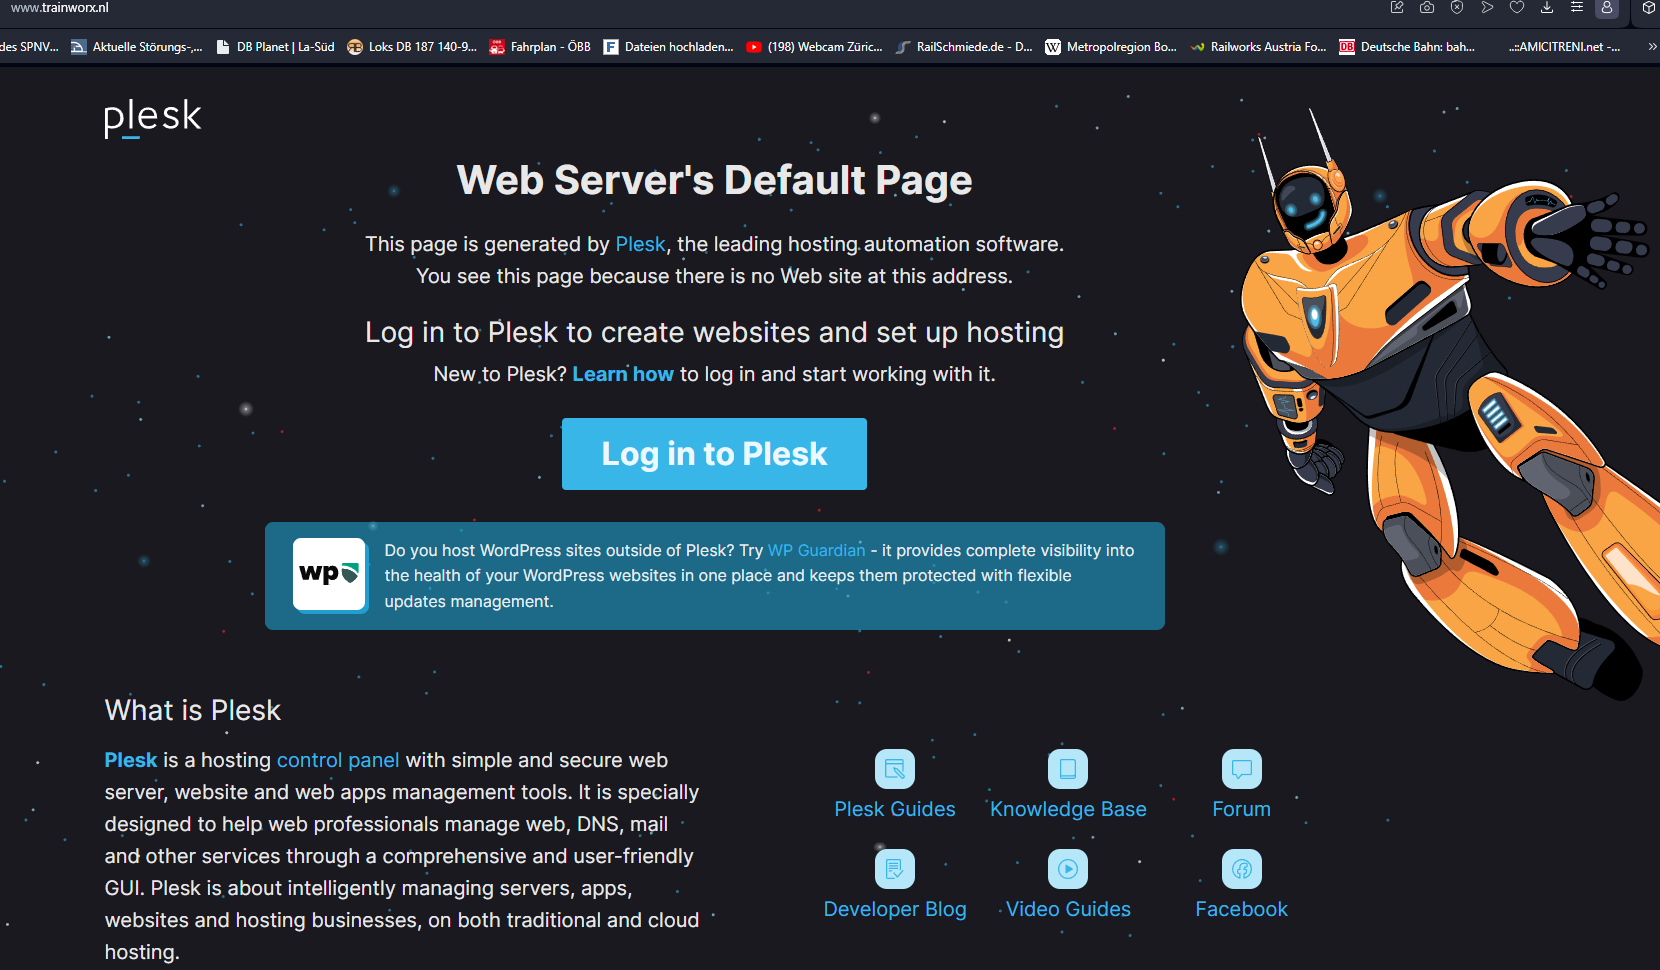1660x970 pixels.
Task: Click 'Log in to Plesk to create websites' heading
Action: [714, 332]
